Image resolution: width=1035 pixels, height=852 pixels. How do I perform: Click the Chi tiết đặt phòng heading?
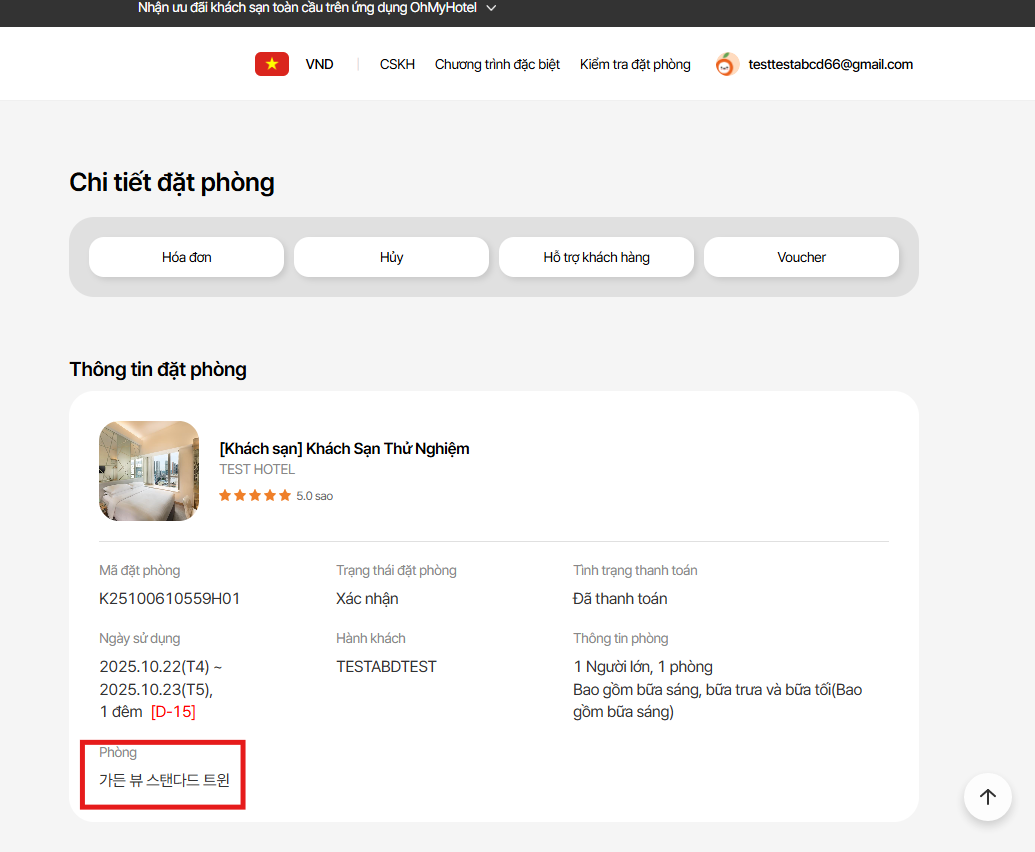(x=172, y=183)
